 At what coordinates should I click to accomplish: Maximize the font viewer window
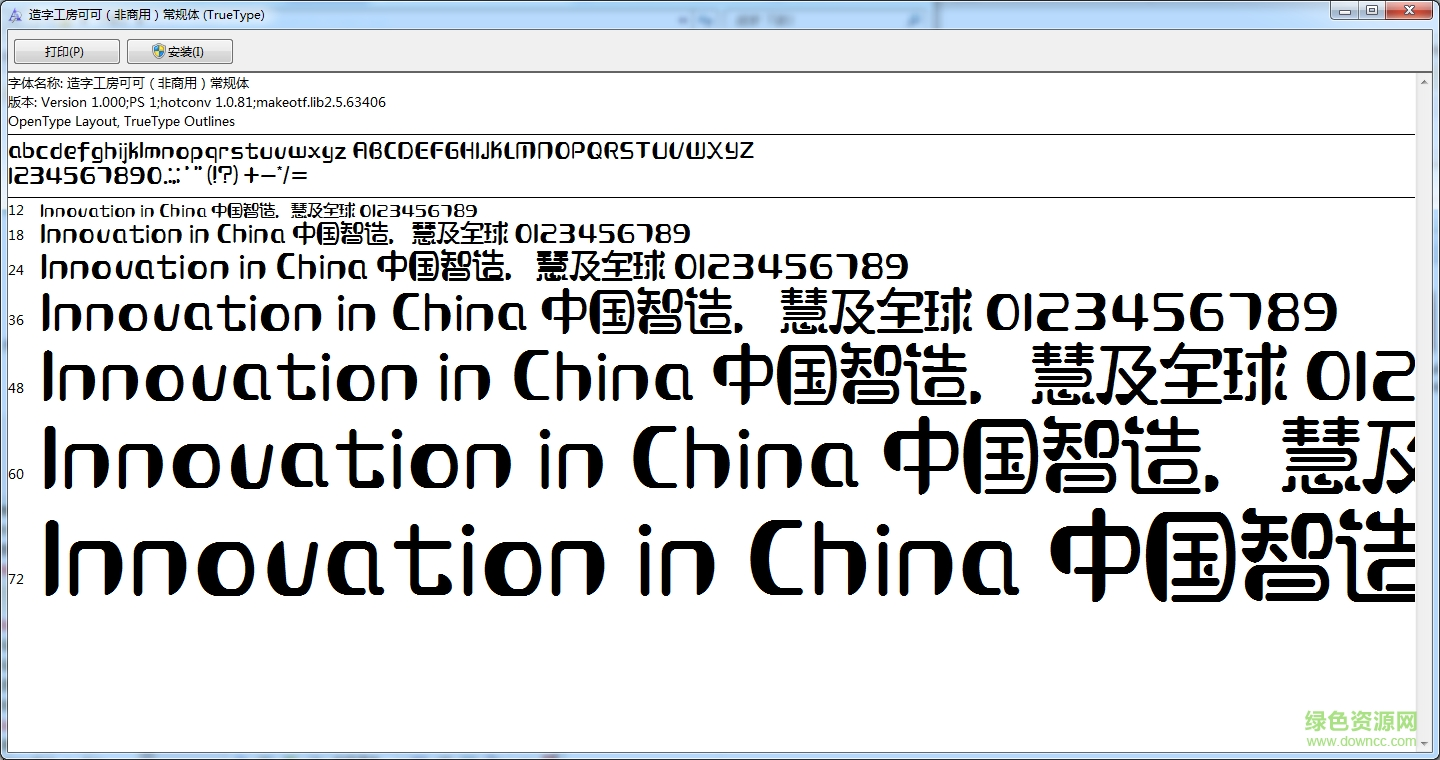1371,10
